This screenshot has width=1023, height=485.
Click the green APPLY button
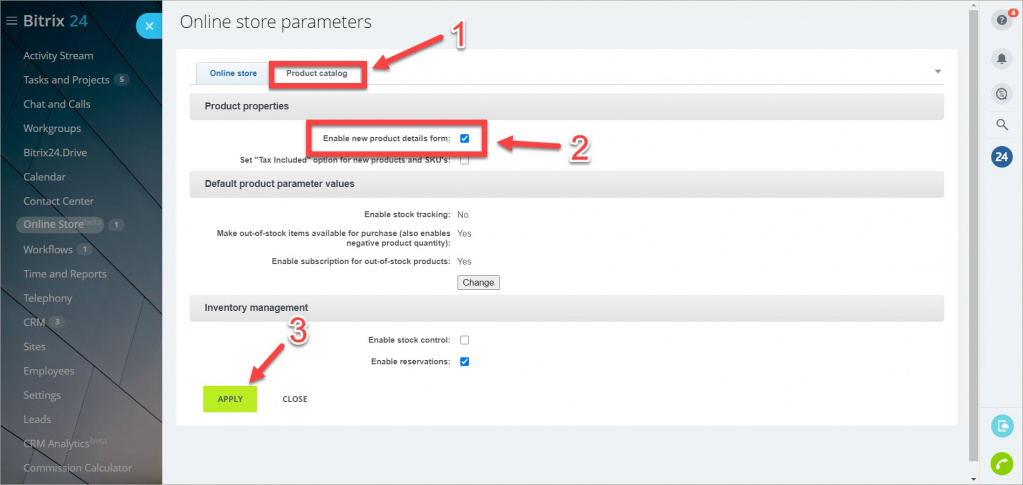point(230,399)
